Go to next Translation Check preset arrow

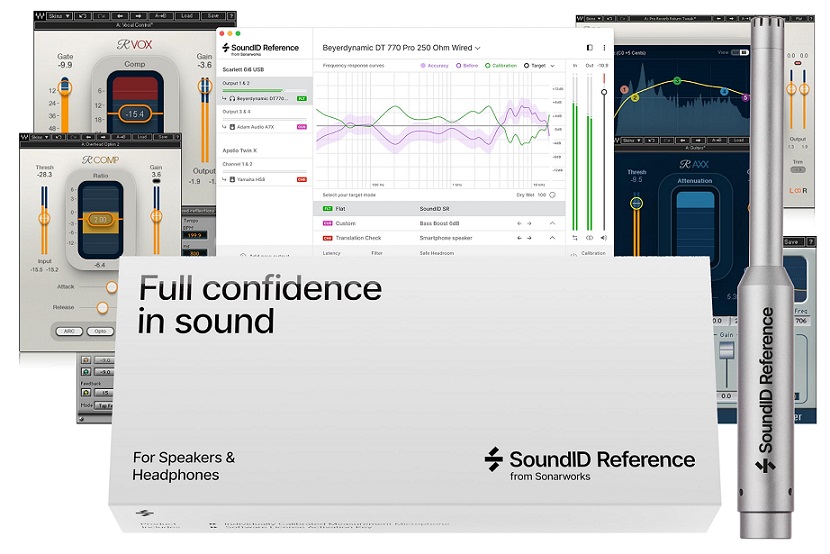[x=529, y=238]
